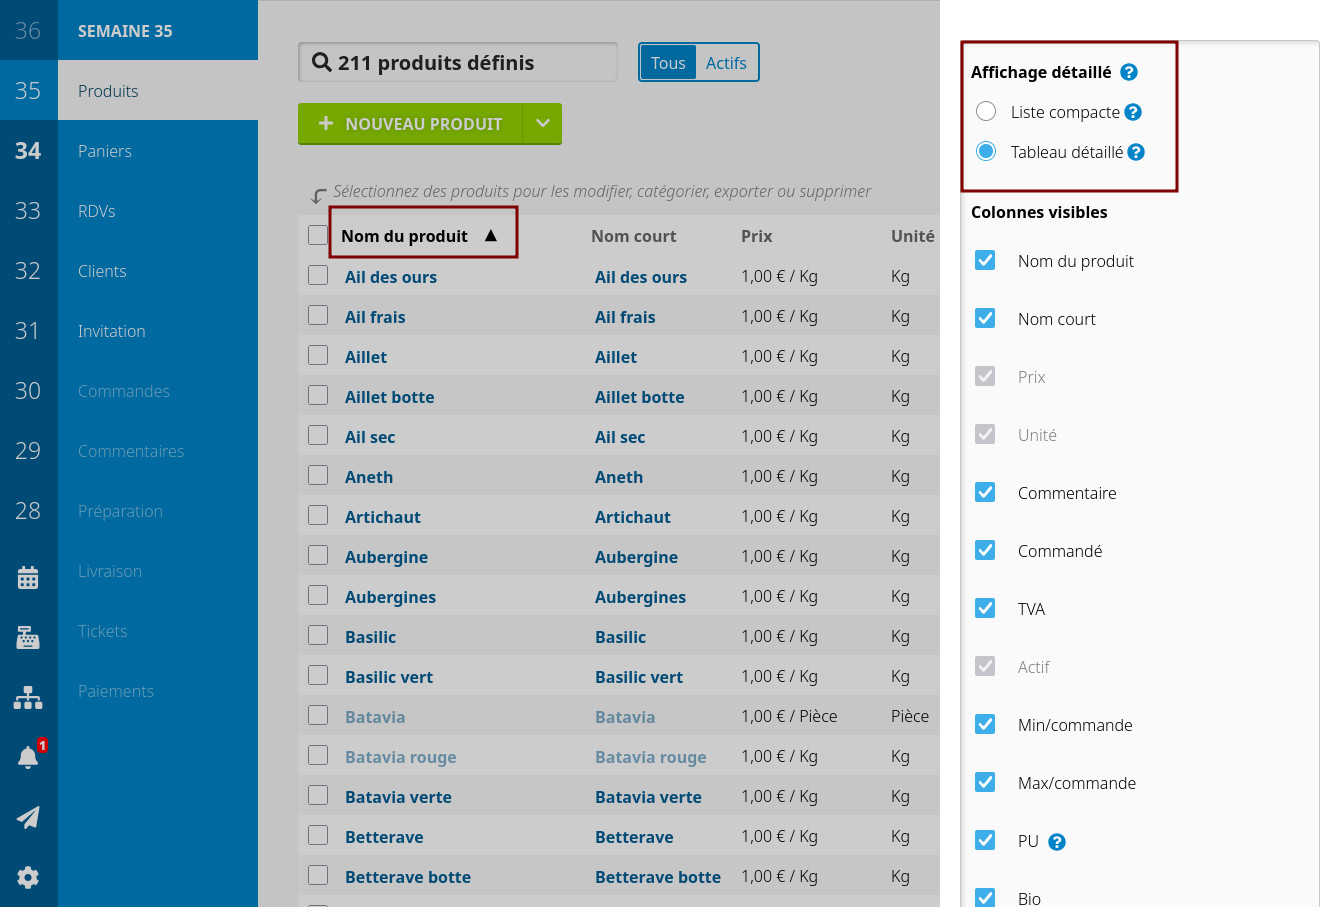Open Paniers in the side menu
The height and width of the screenshot is (907, 1337).
point(105,151)
